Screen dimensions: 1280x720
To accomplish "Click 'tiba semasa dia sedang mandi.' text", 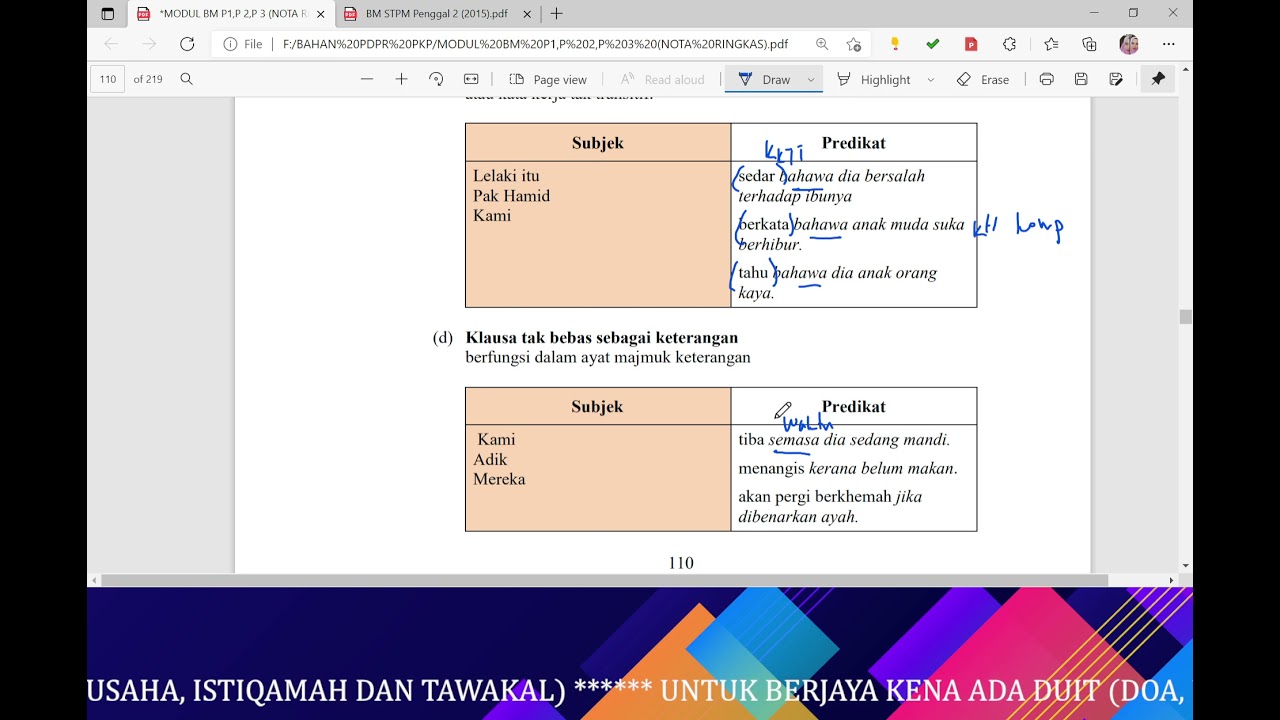I will 844,439.
